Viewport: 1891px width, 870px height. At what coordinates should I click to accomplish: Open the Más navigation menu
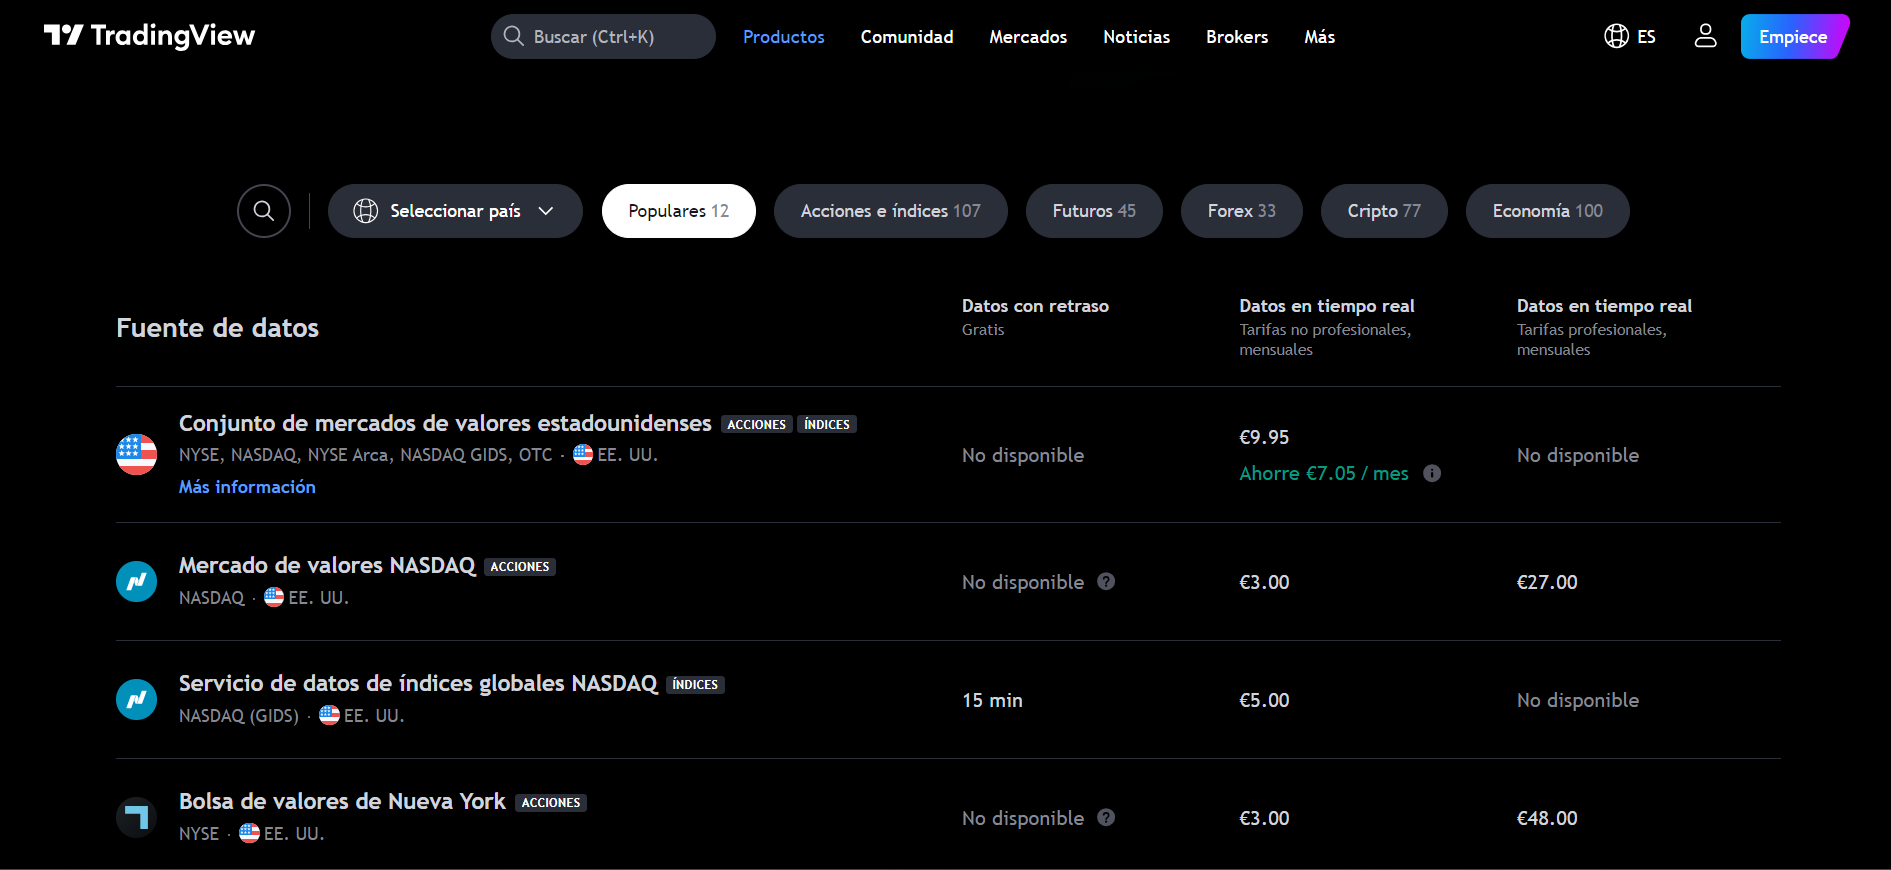click(x=1319, y=37)
